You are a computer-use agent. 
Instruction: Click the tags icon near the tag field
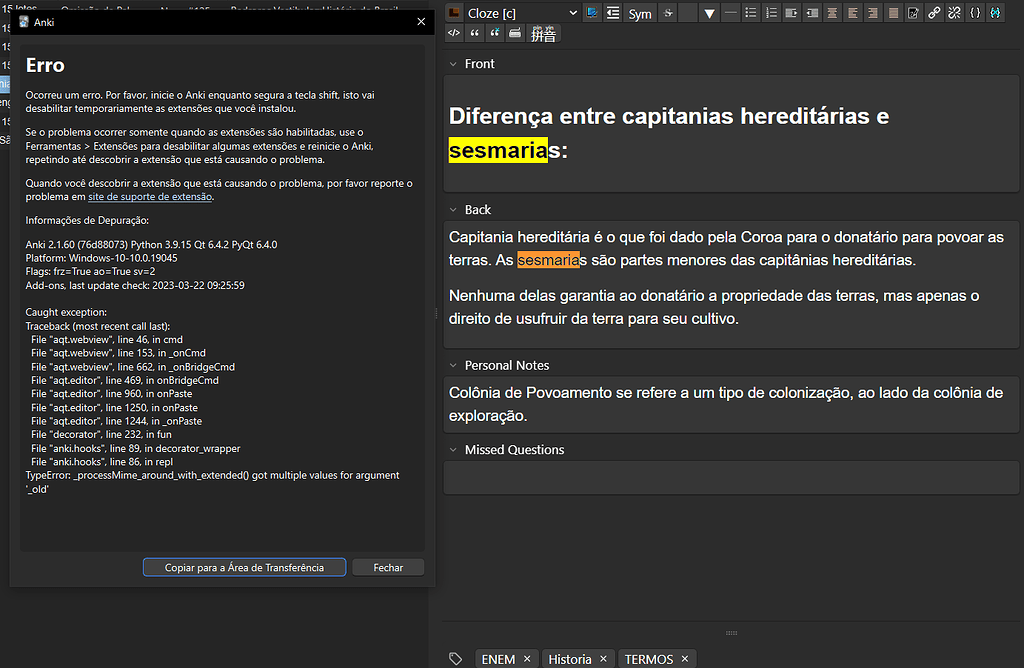coord(455,658)
